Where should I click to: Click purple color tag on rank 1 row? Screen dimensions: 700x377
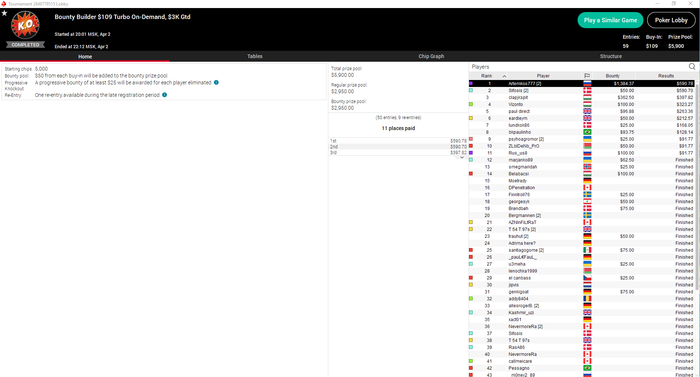471,84
